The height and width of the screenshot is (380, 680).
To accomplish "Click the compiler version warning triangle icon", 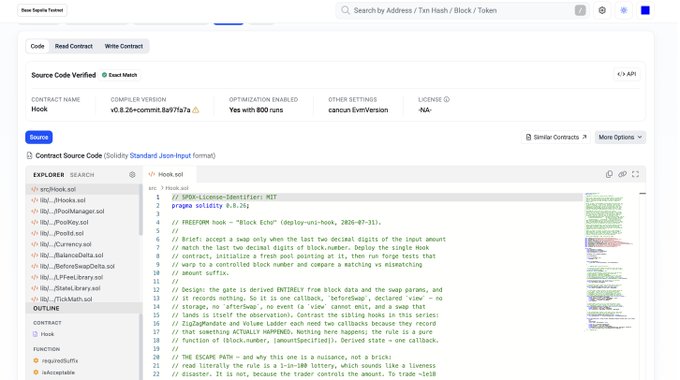I will pos(196,110).
